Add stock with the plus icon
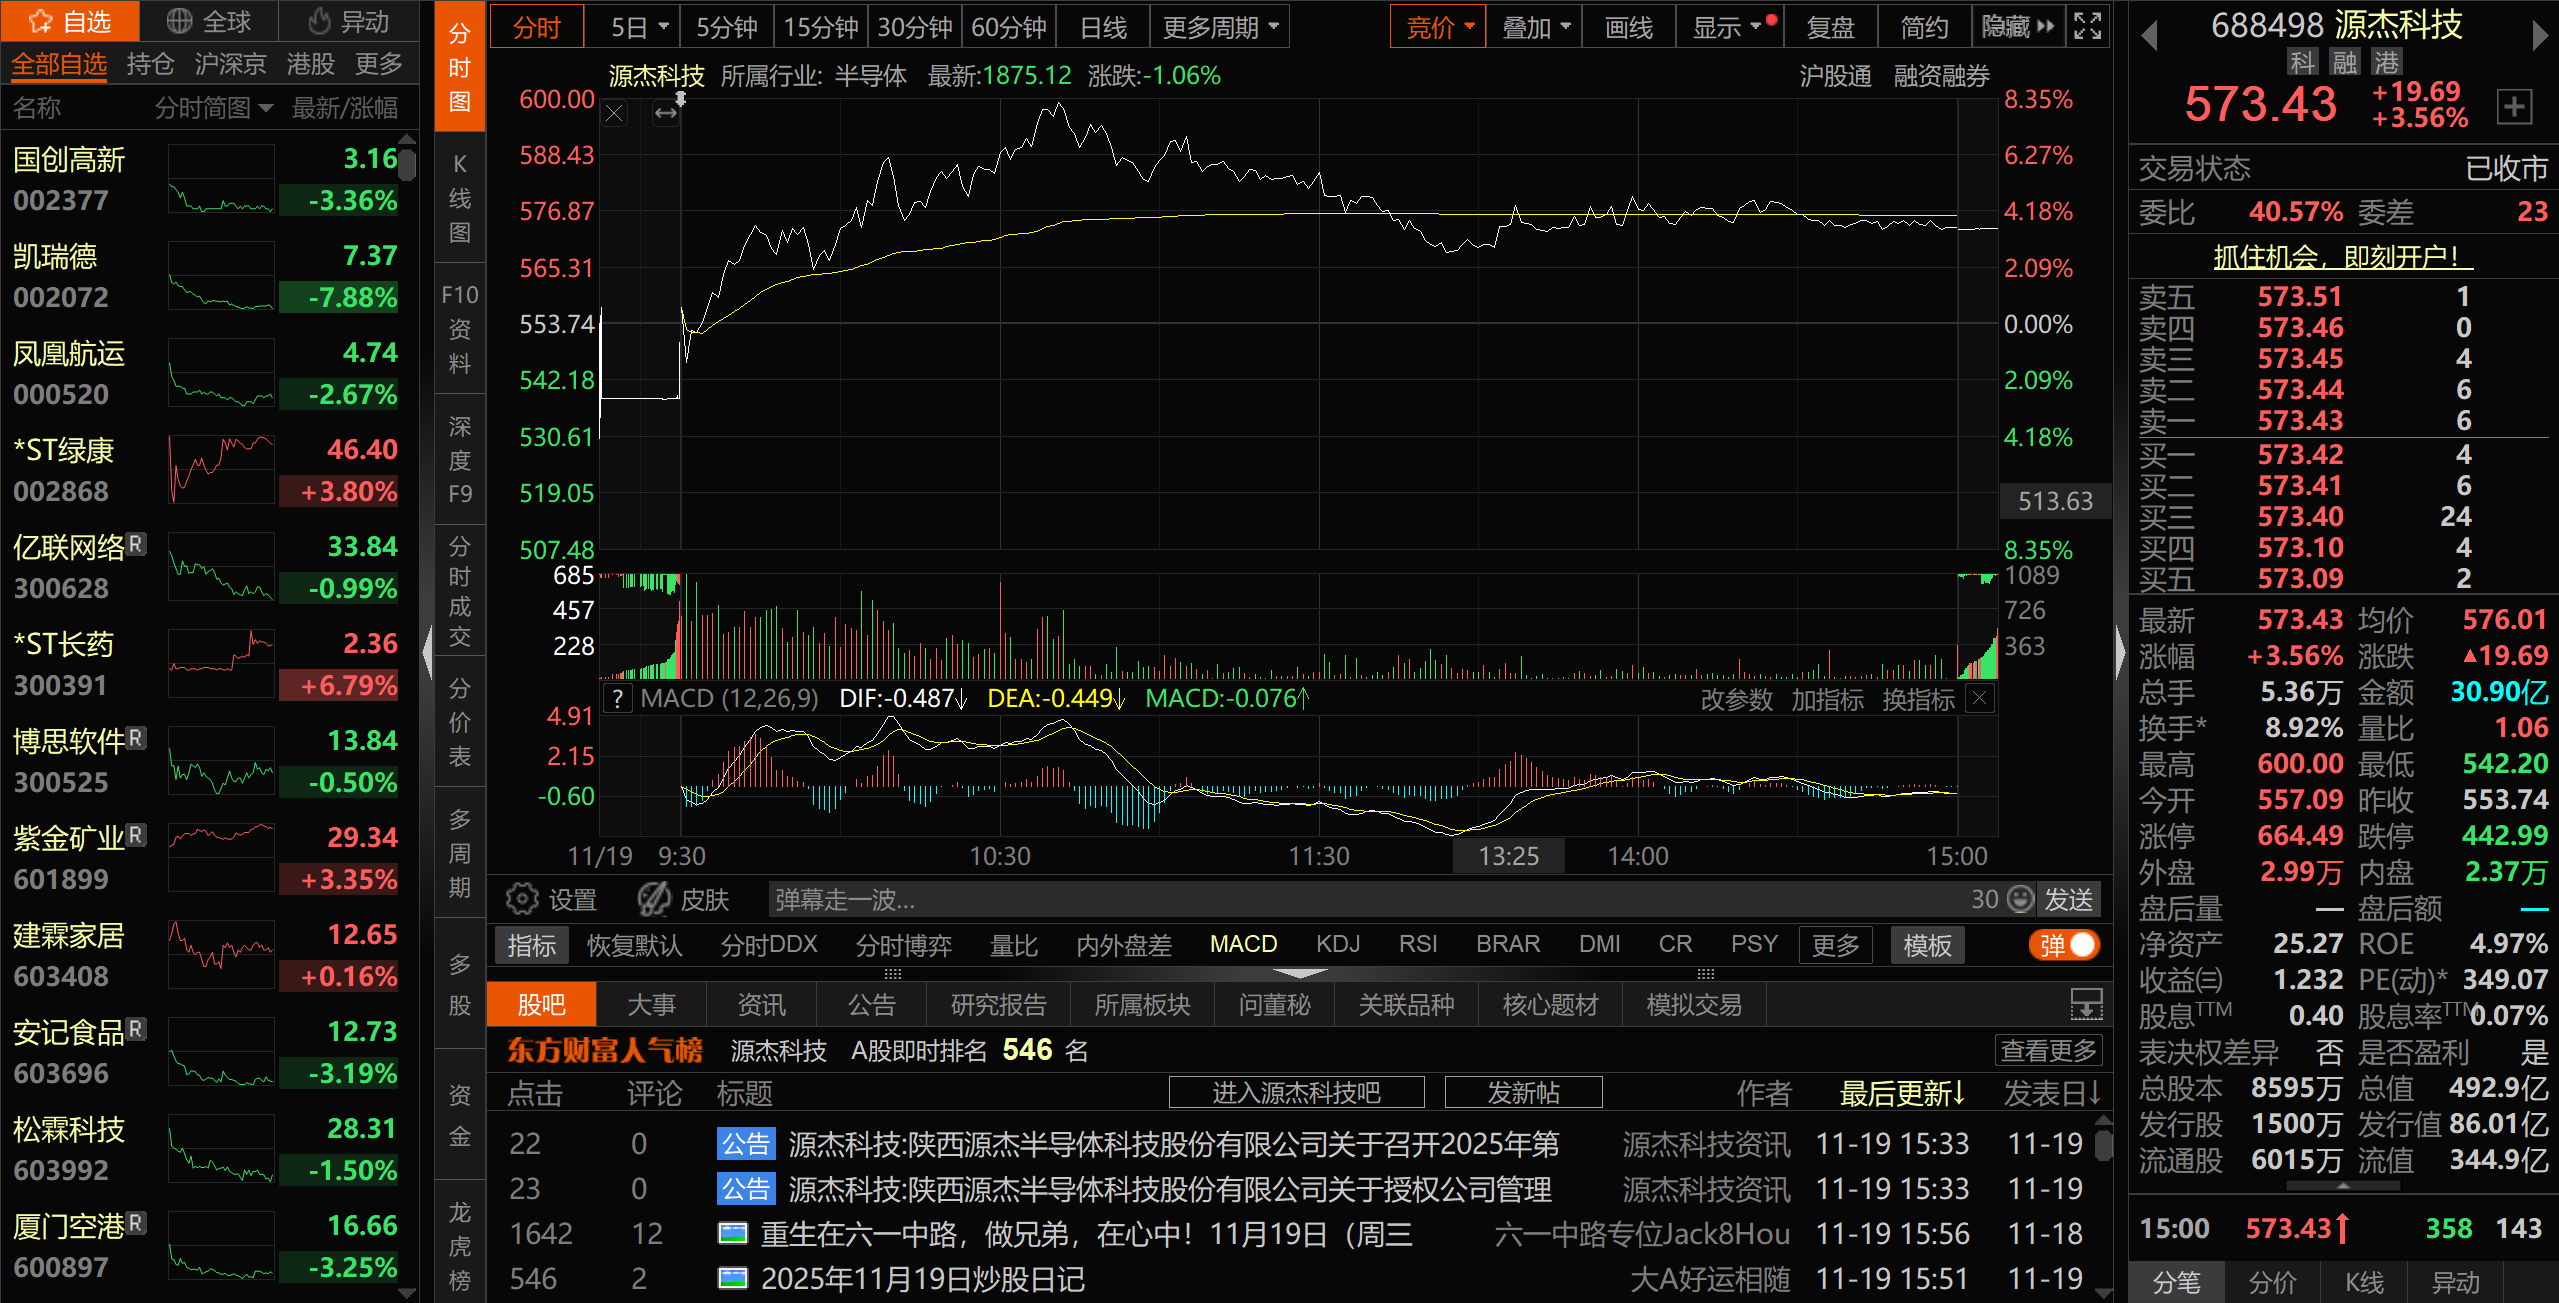Viewport: 2559px width, 1303px height. (2514, 107)
